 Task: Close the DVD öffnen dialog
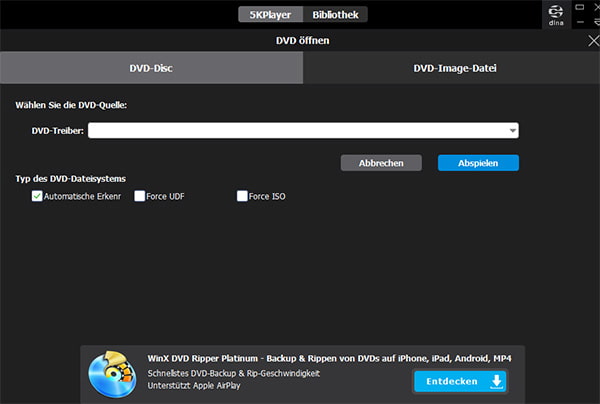(593, 41)
